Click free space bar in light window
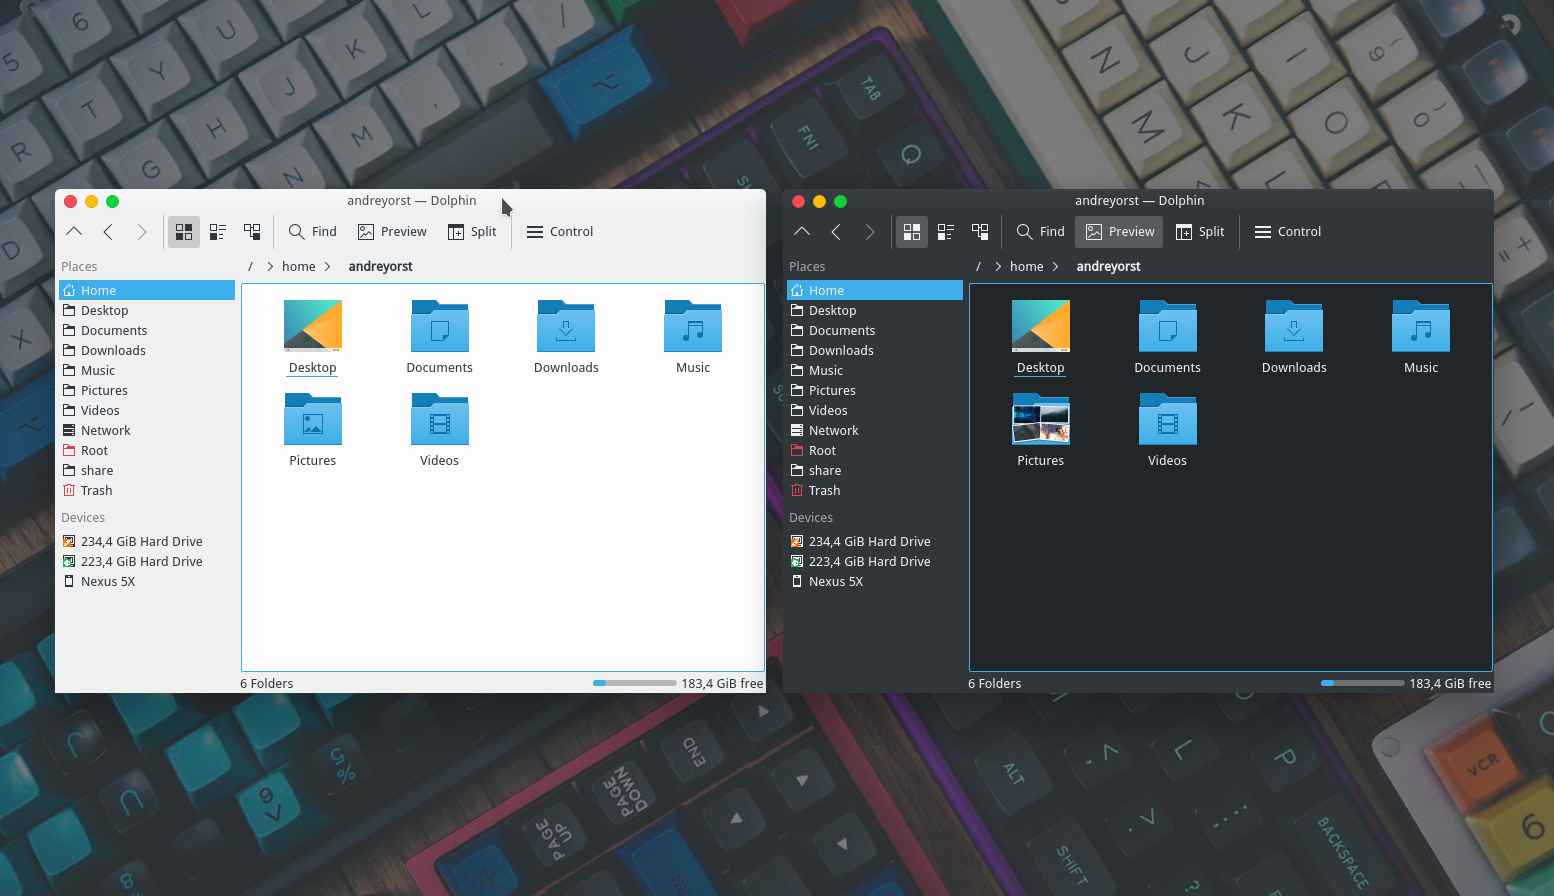Viewport: 1554px width, 896px height. pyautogui.click(x=635, y=683)
